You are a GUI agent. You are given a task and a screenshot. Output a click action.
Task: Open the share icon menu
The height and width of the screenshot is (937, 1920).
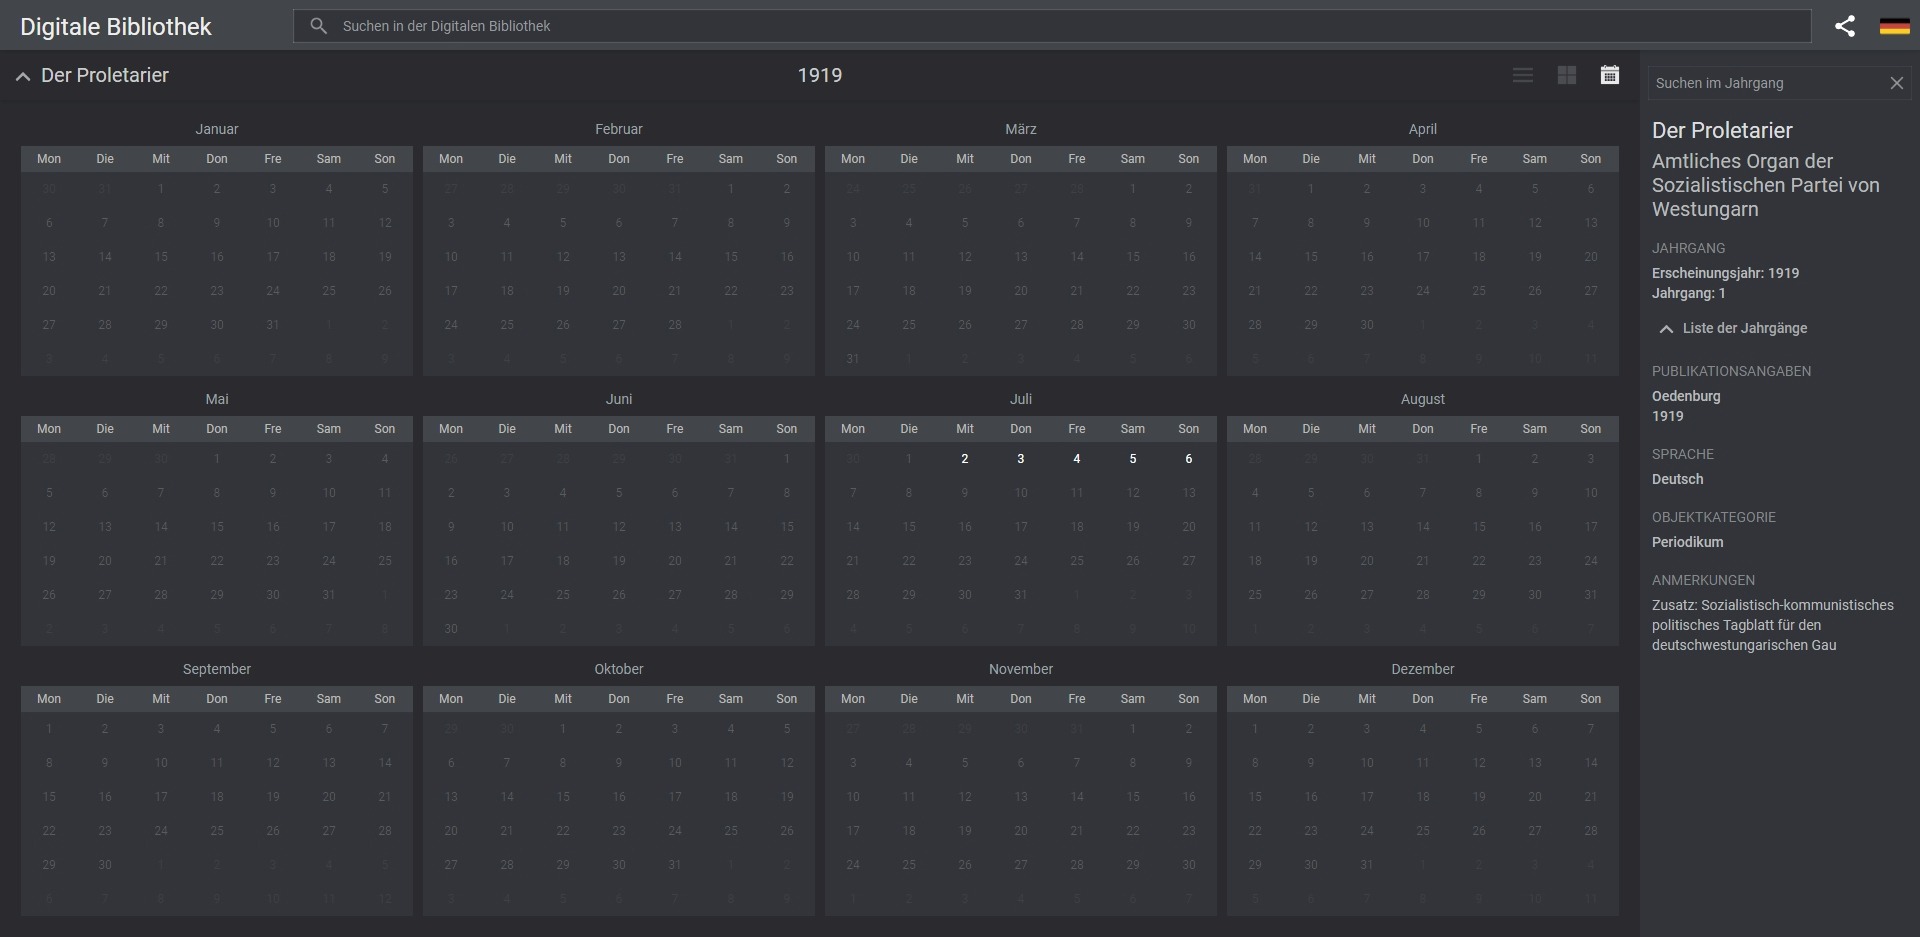(1845, 26)
